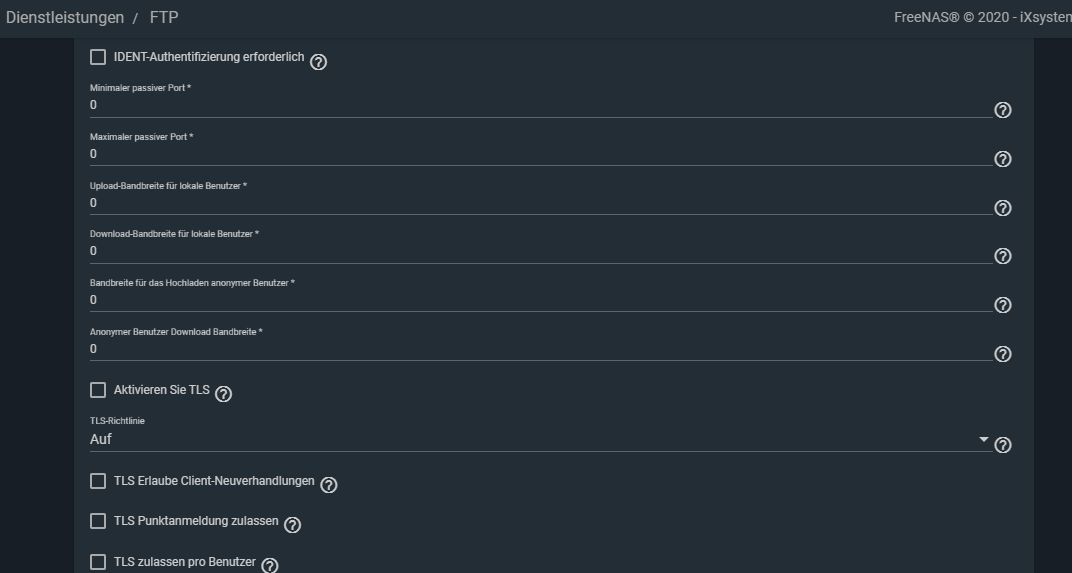Image resolution: width=1072 pixels, height=573 pixels.
Task: Check TLS Punktanmeldung zulassen
Action: pyautogui.click(x=98, y=521)
